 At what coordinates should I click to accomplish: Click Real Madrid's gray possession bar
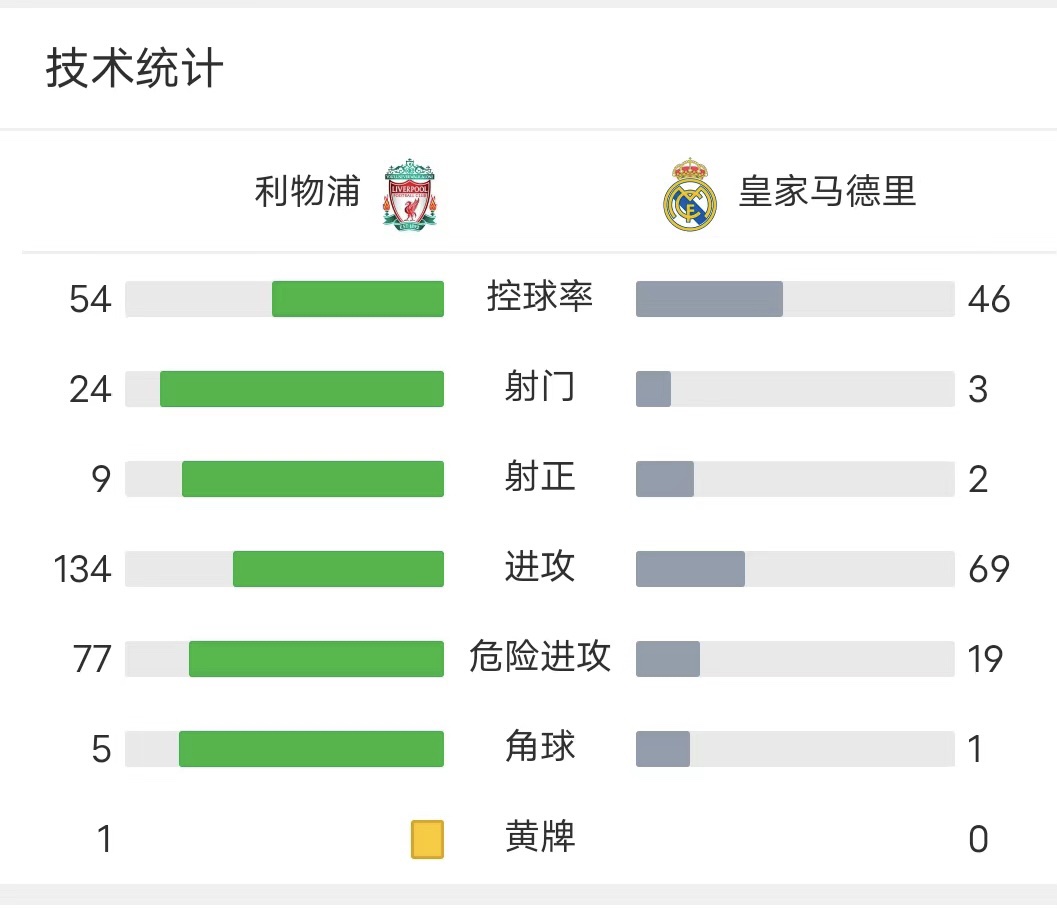(x=709, y=299)
